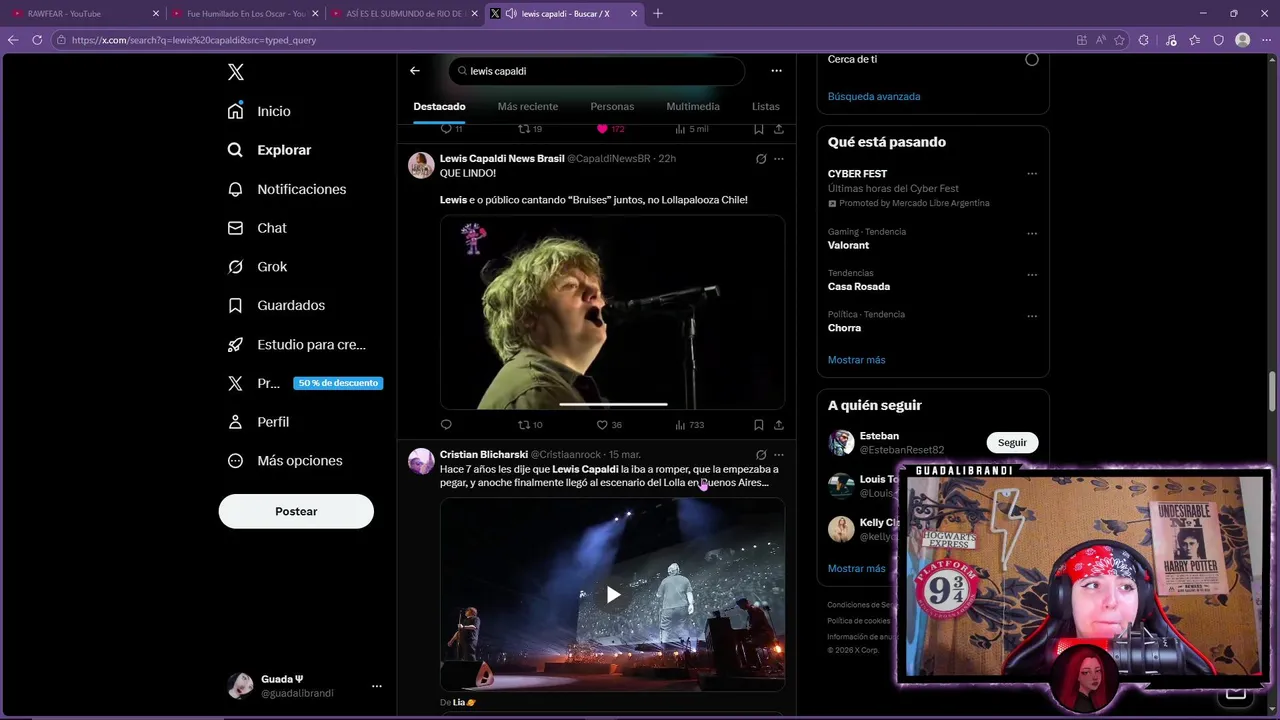This screenshot has width=1280, height=720.
Task: Focus the lewis capaldi search field
Action: [x=597, y=71]
